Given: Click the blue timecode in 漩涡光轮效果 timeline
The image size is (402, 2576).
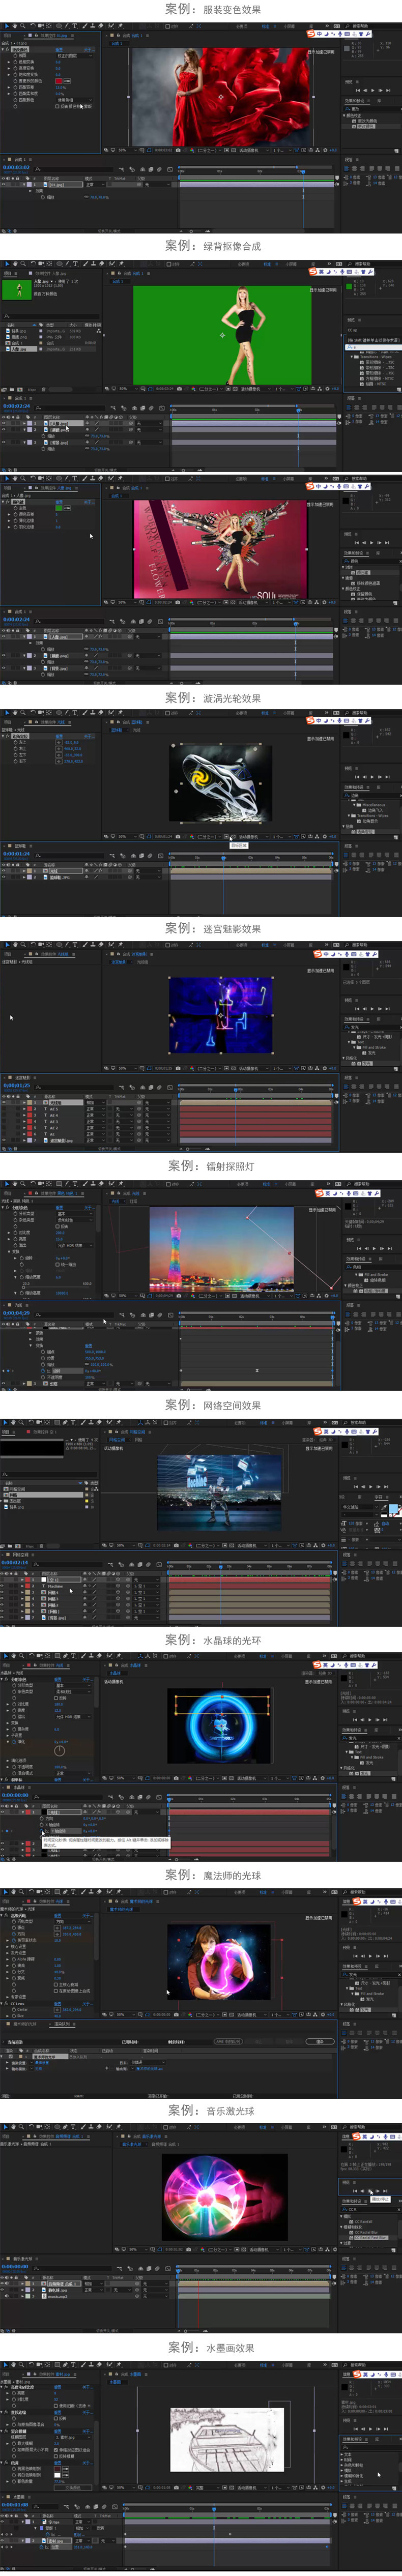Looking at the screenshot, I should (x=15, y=853).
